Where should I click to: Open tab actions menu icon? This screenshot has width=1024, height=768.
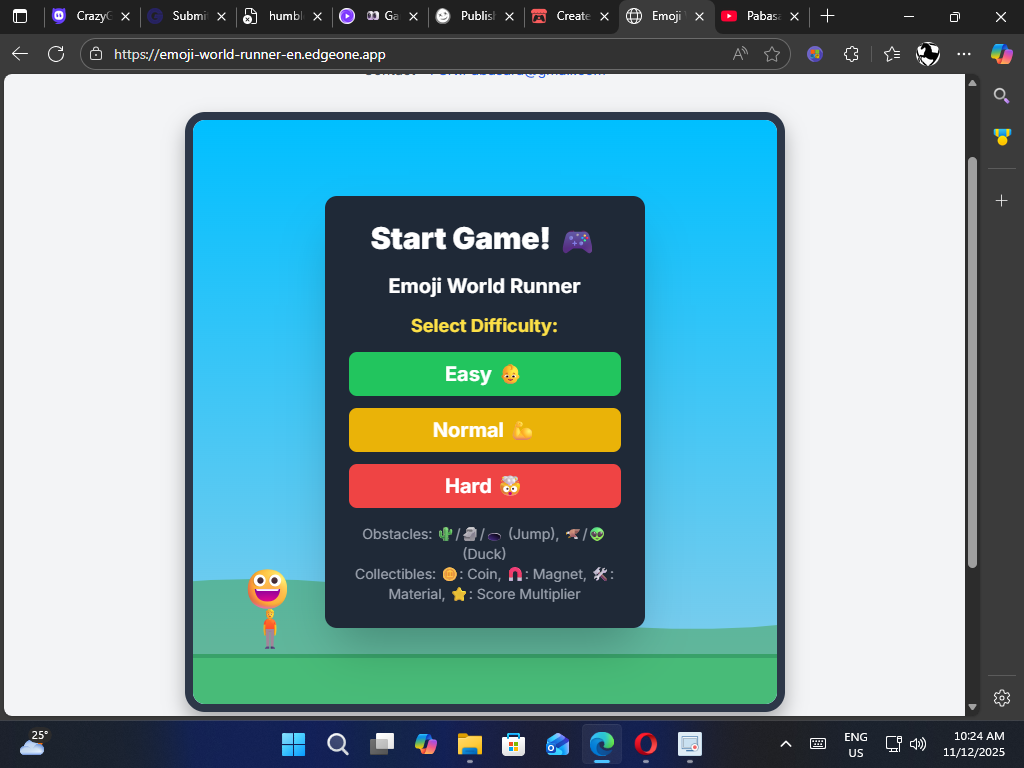click(x=20, y=16)
